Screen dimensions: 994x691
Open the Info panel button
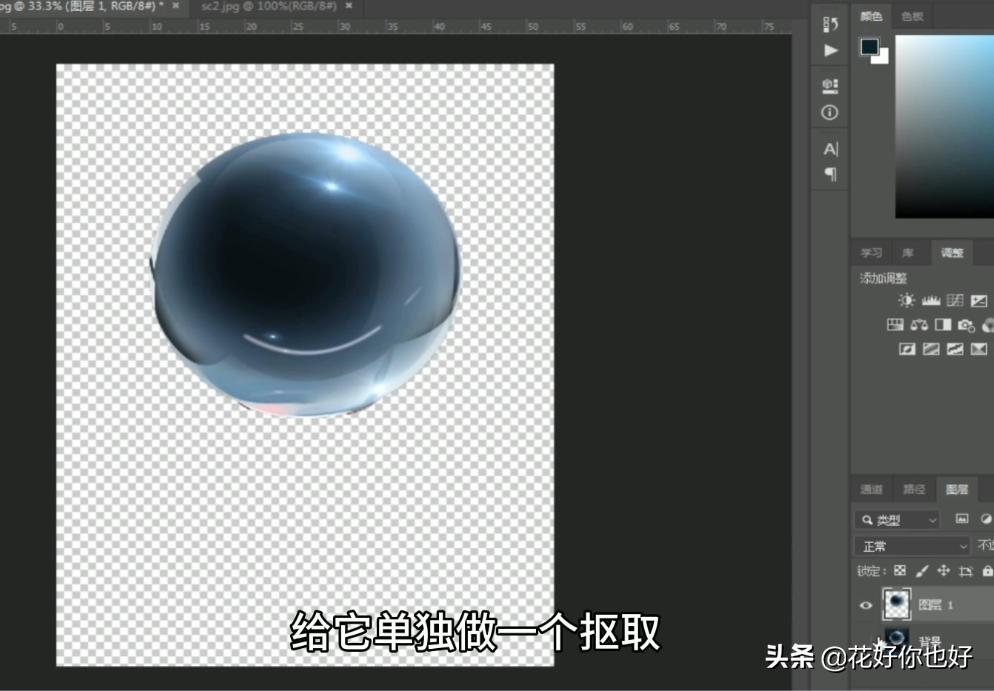point(830,112)
